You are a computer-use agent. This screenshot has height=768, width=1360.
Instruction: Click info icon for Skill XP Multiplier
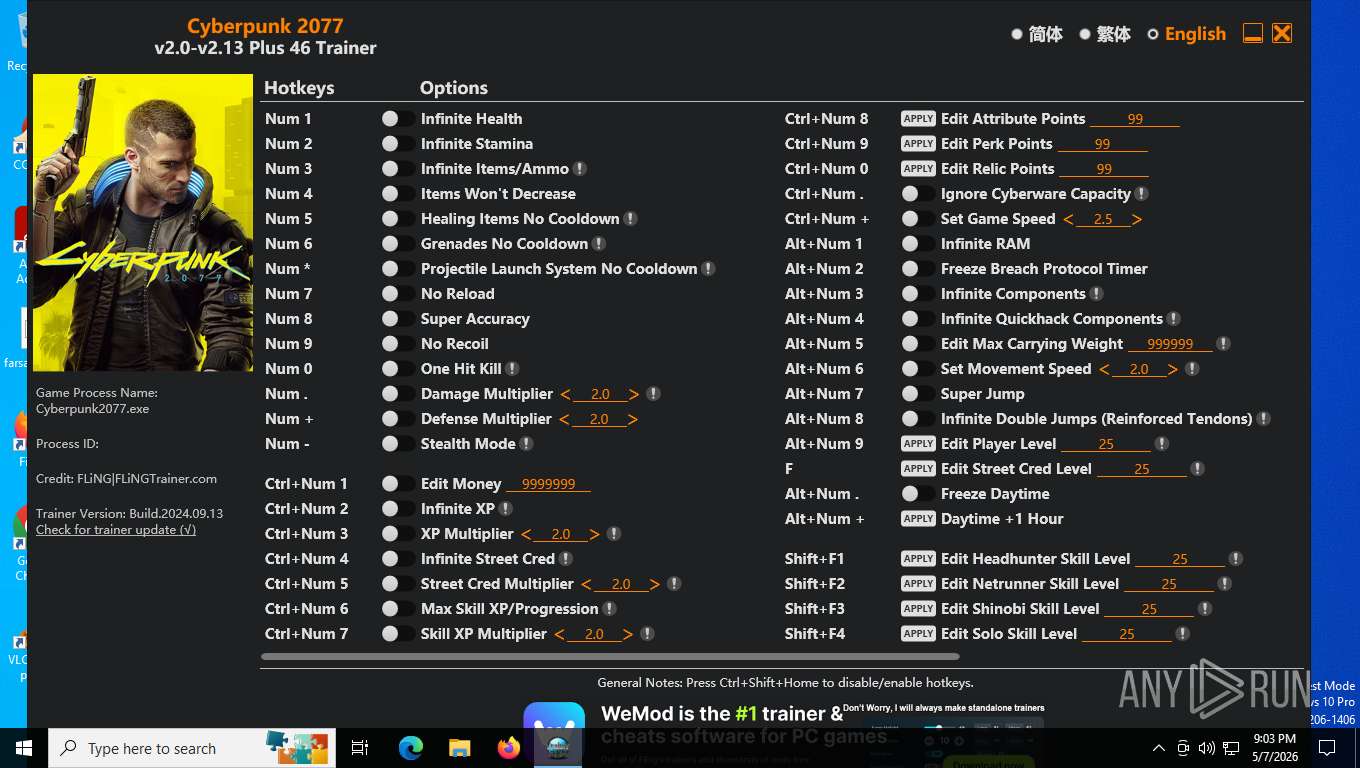(x=647, y=634)
